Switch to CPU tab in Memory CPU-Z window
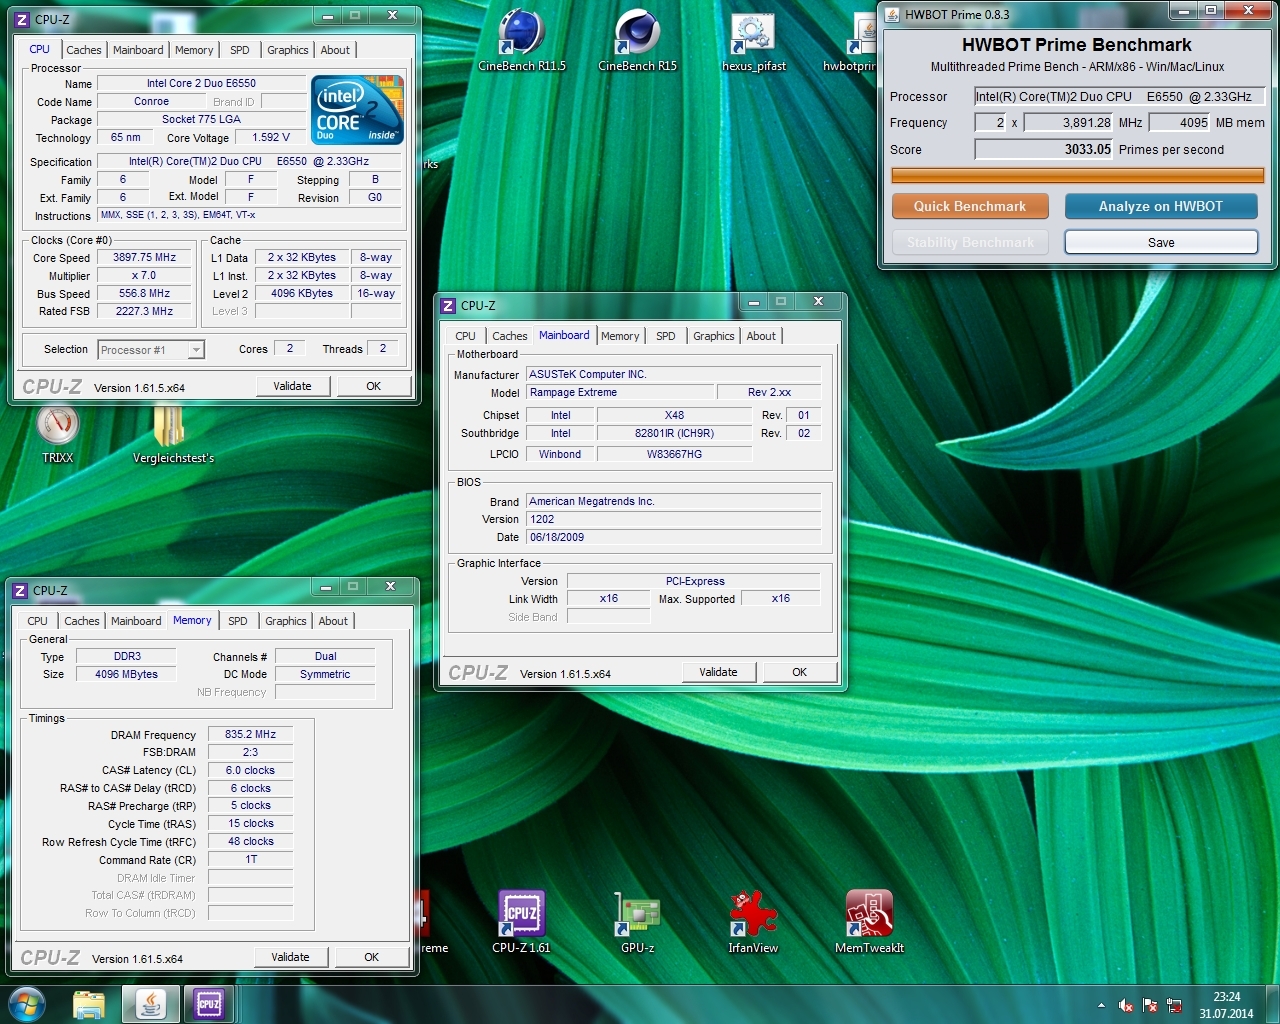 pos(38,621)
